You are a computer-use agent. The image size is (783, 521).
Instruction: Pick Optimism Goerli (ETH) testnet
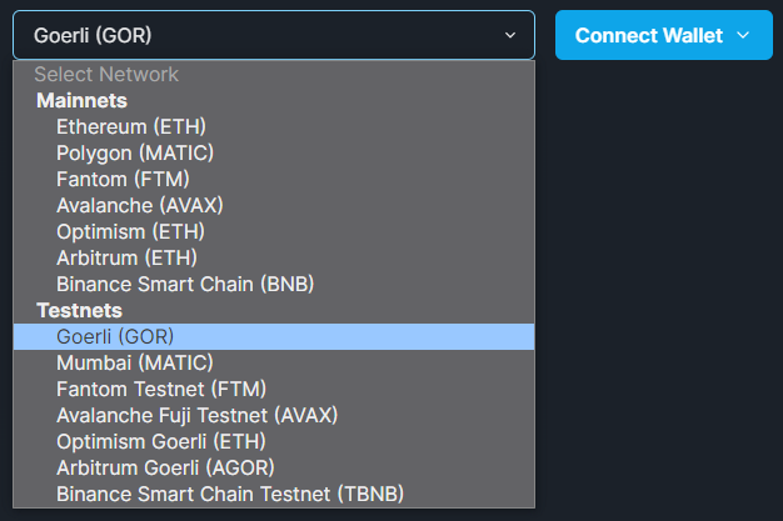pyautogui.click(x=161, y=441)
